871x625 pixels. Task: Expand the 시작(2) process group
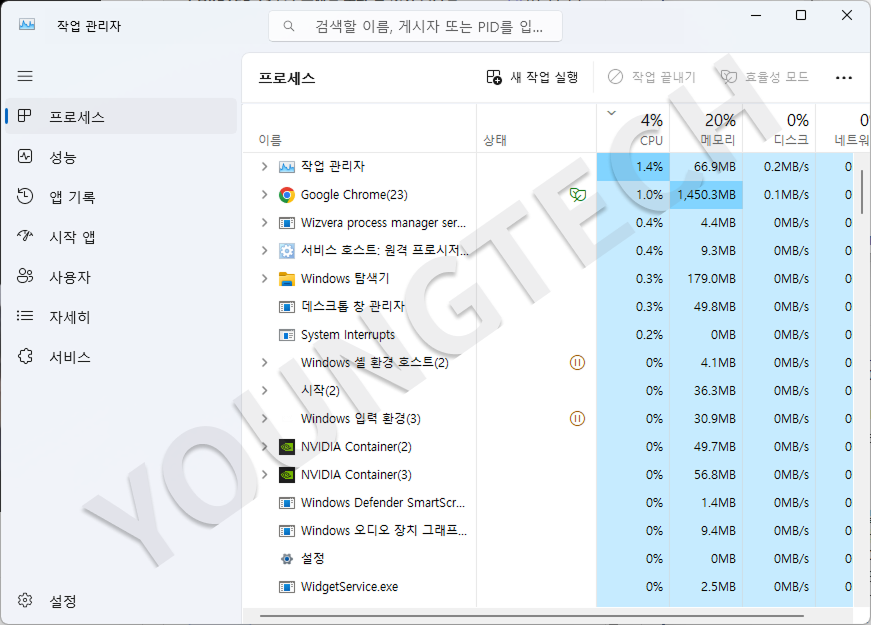[x=264, y=391]
